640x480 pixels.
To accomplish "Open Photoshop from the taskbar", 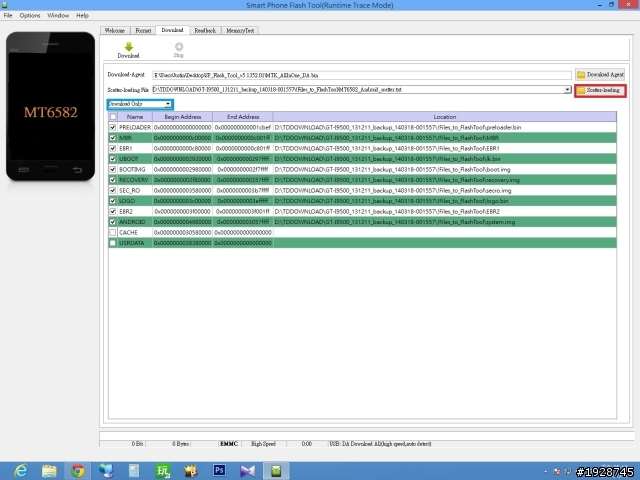I will click(219, 470).
